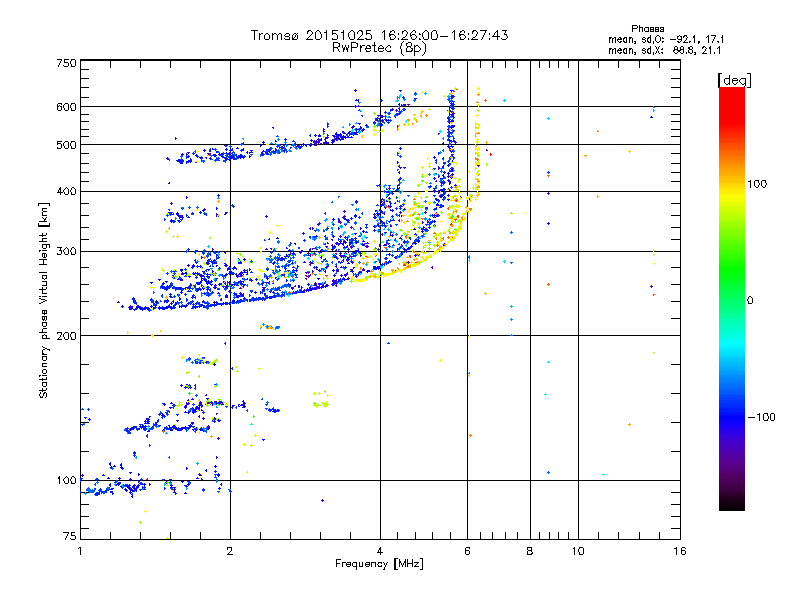Click the y-axis tick label '500'

67,145
